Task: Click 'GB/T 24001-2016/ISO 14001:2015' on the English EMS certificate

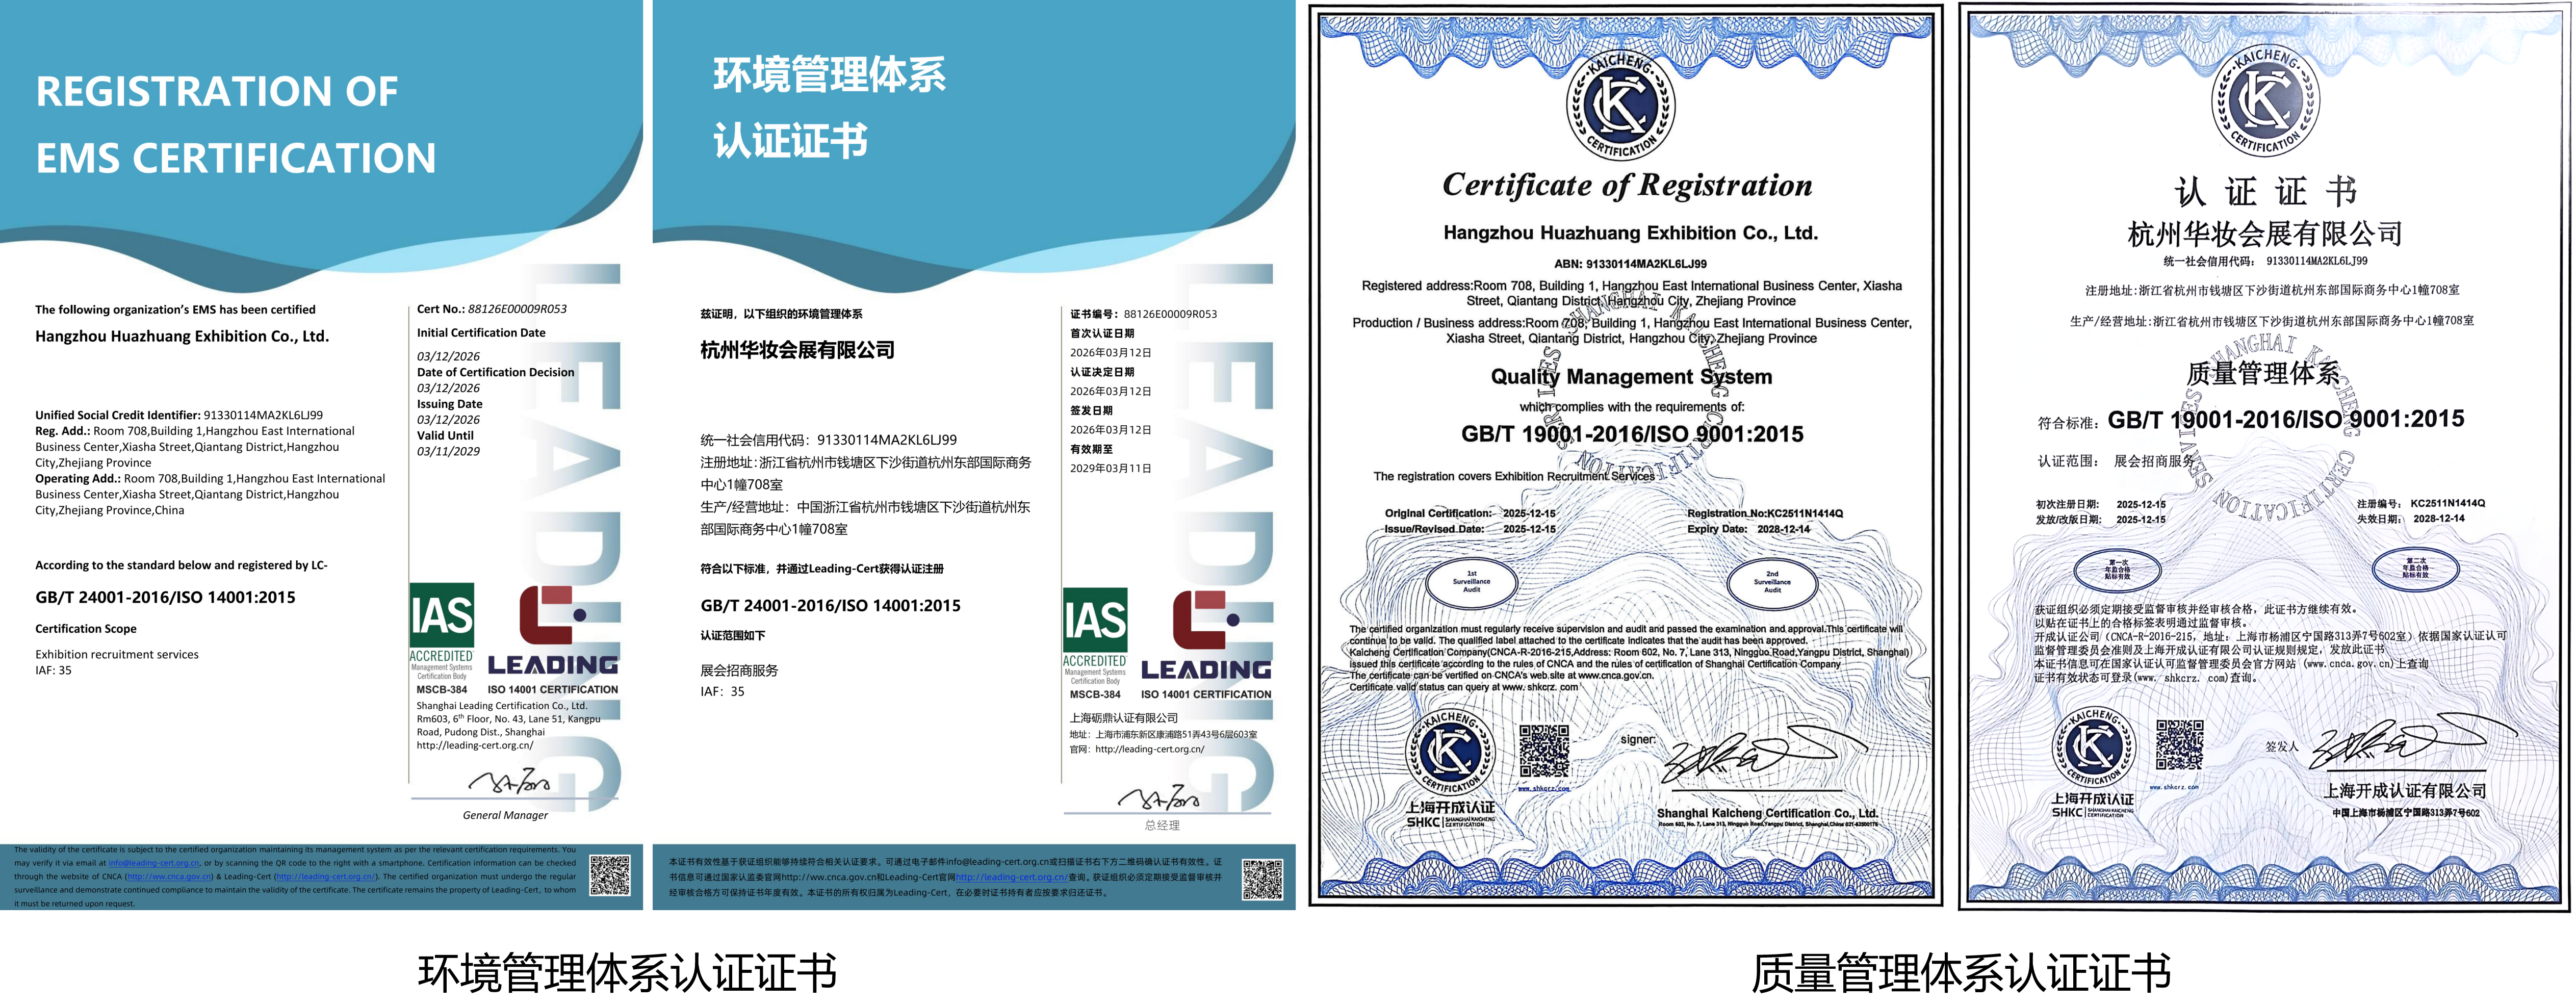Action: pos(166,598)
